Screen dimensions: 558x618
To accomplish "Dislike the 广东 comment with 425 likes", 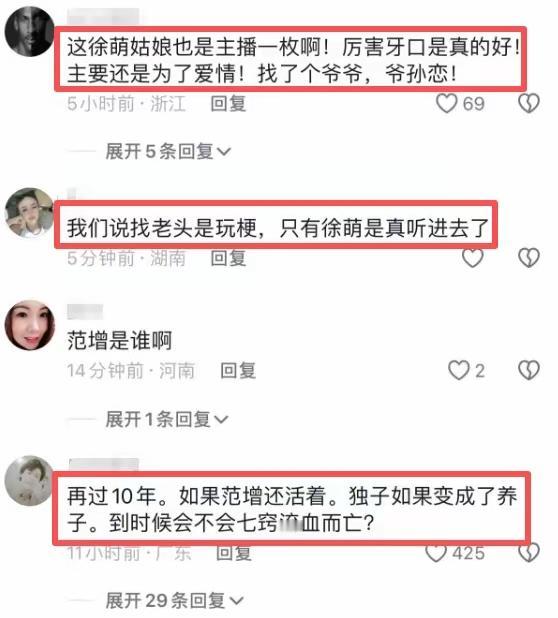I will (528, 553).
